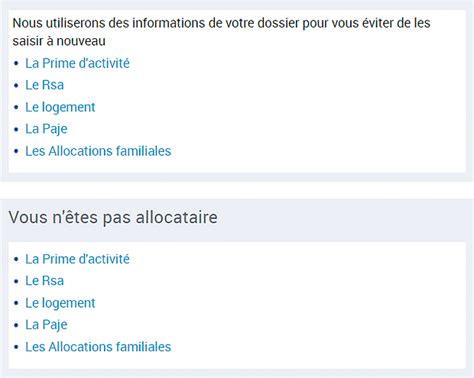Open La Prime d'activité link in upper list
Viewport: 474px width, 378px height.
77,63
